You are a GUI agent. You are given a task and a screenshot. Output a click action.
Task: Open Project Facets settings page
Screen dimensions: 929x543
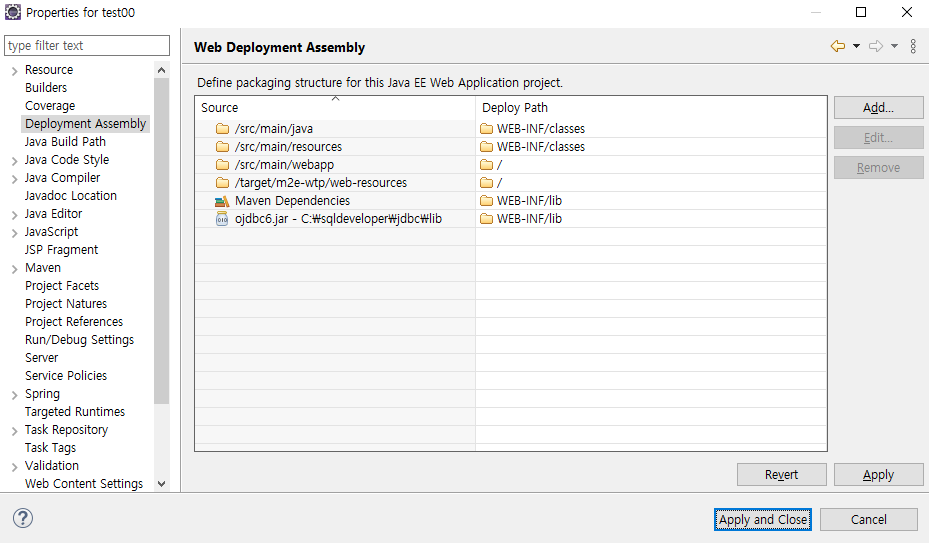click(x=62, y=286)
